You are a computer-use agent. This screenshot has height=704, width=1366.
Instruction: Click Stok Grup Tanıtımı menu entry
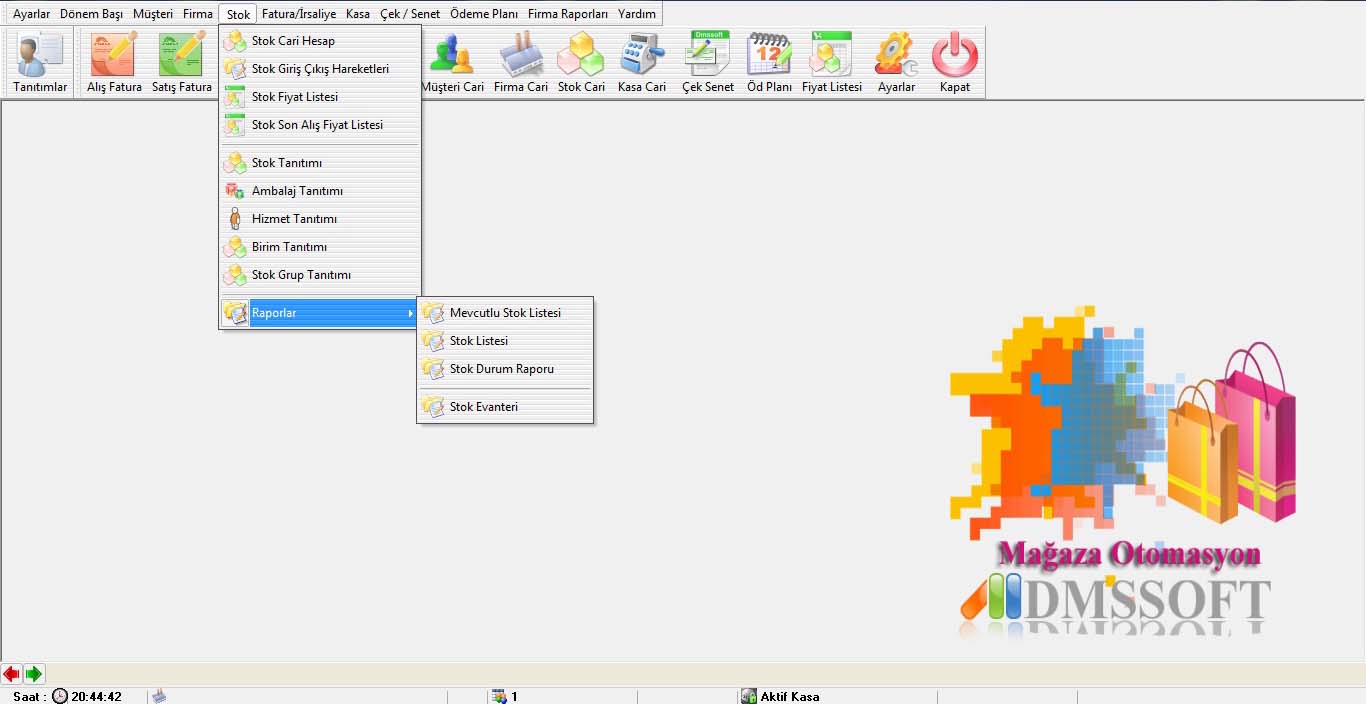pyautogui.click(x=300, y=275)
